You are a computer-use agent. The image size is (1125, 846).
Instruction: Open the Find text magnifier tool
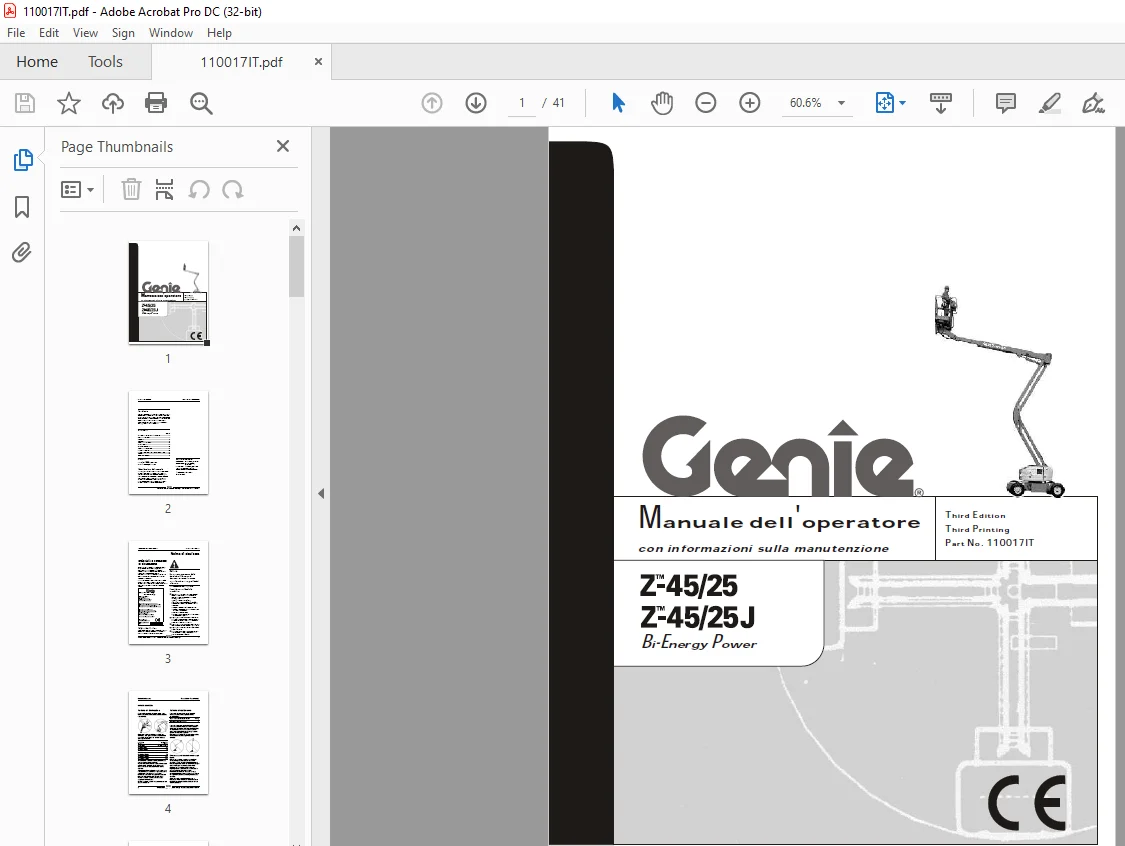pyautogui.click(x=201, y=103)
